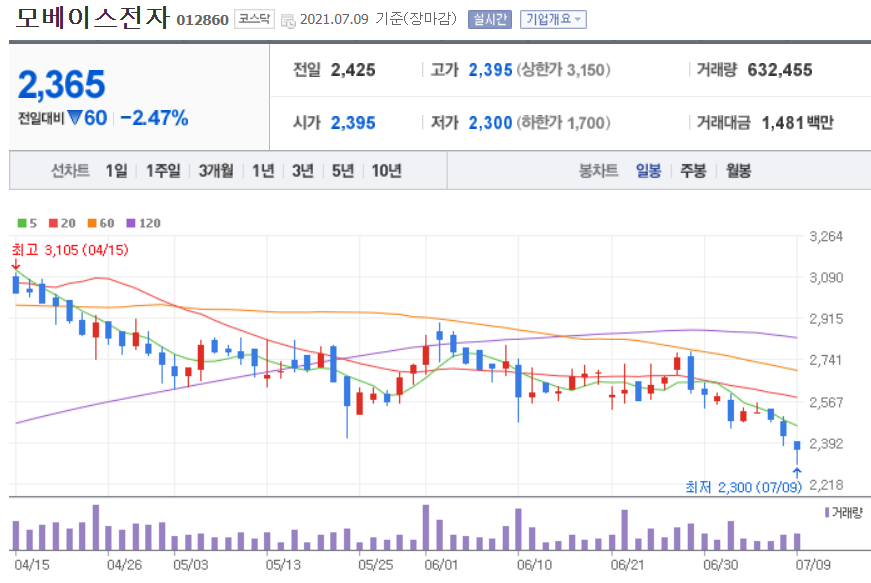
Task: Select the 3년 line chart tab
Action: tap(303, 170)
